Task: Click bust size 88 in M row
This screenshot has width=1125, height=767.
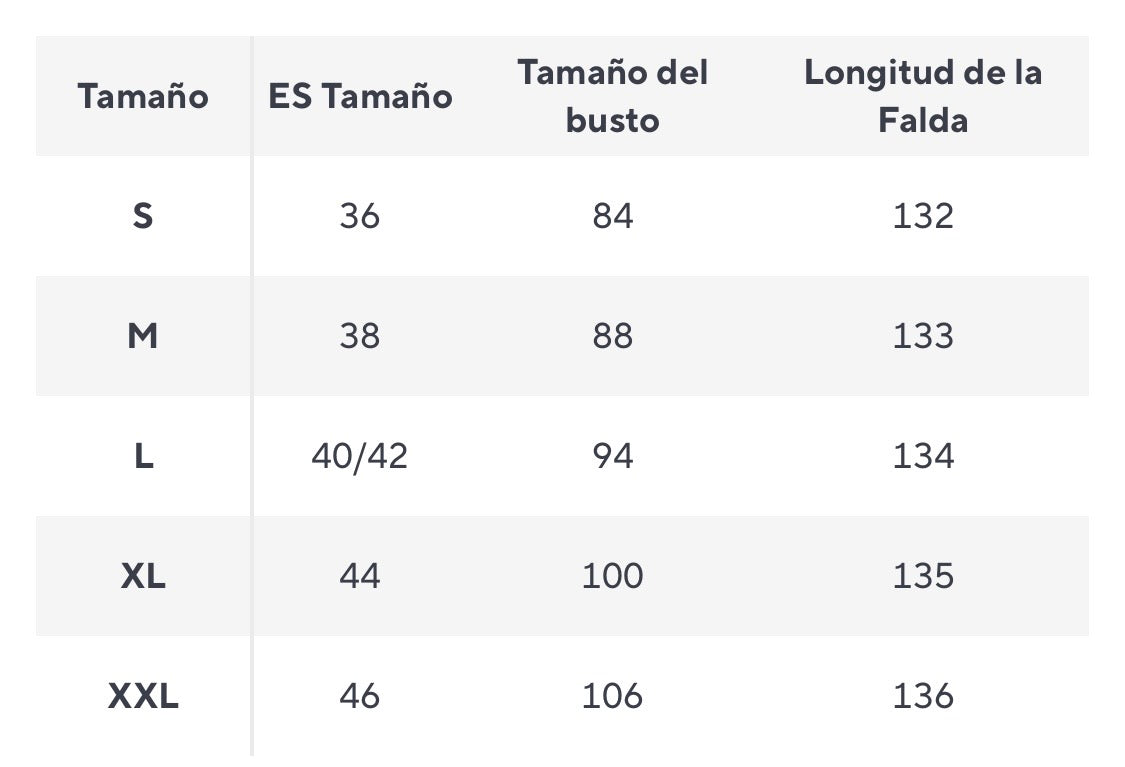Action: pos(612,336)
